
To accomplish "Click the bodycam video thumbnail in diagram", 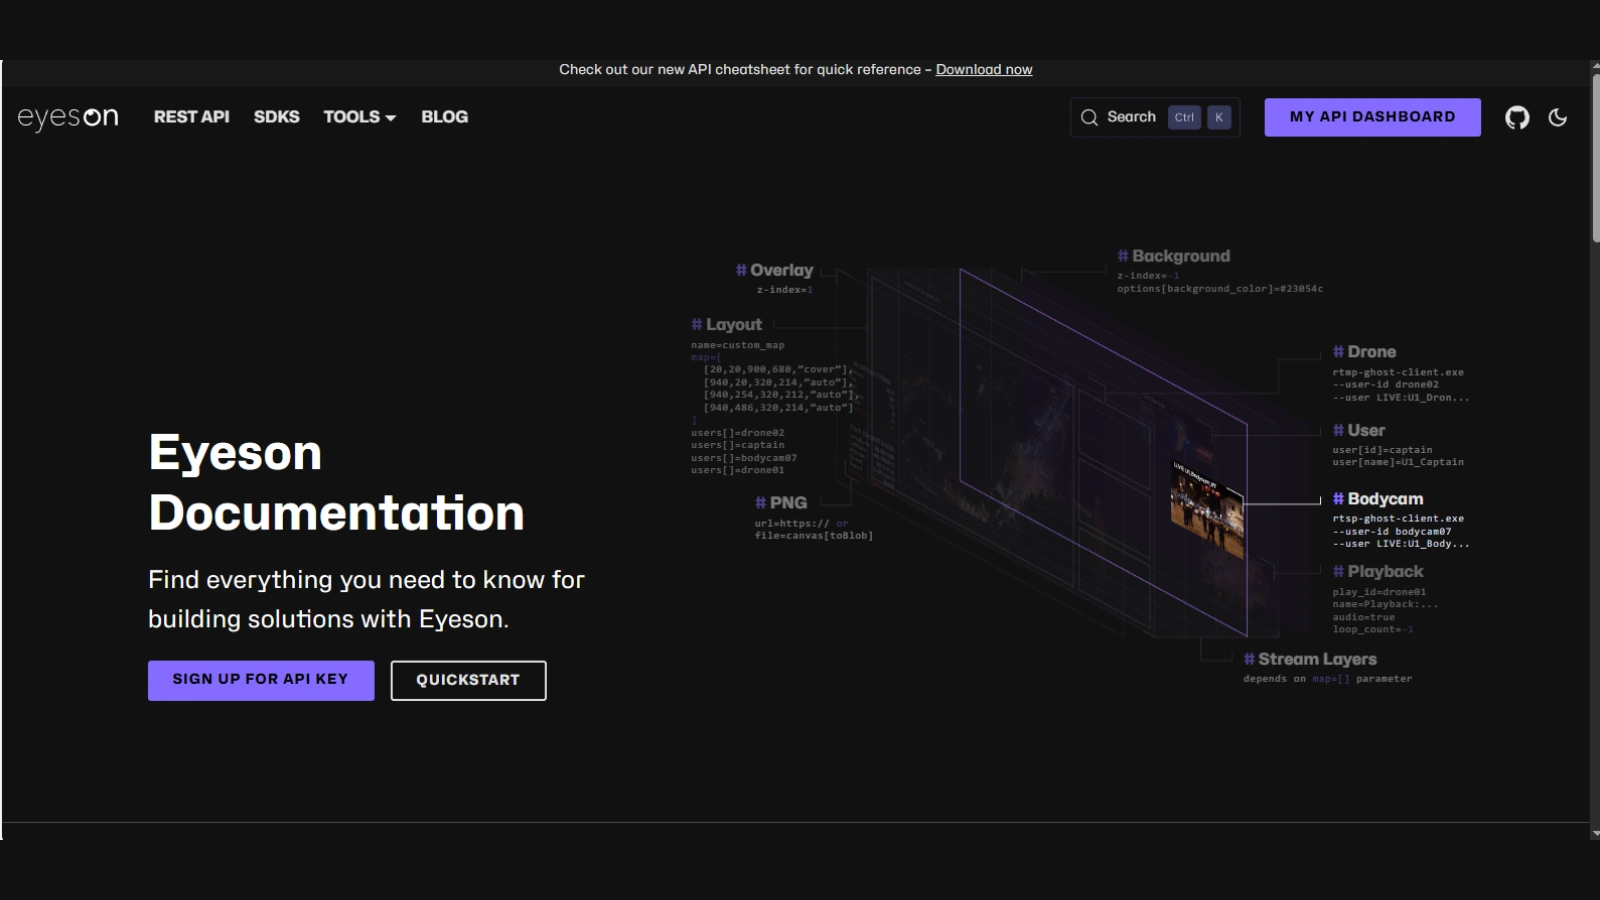I will pos(1207,510).
